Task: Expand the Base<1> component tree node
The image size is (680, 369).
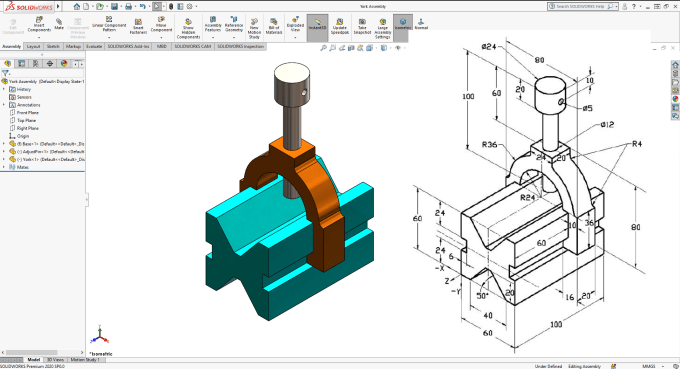Action: click(4, 144)
